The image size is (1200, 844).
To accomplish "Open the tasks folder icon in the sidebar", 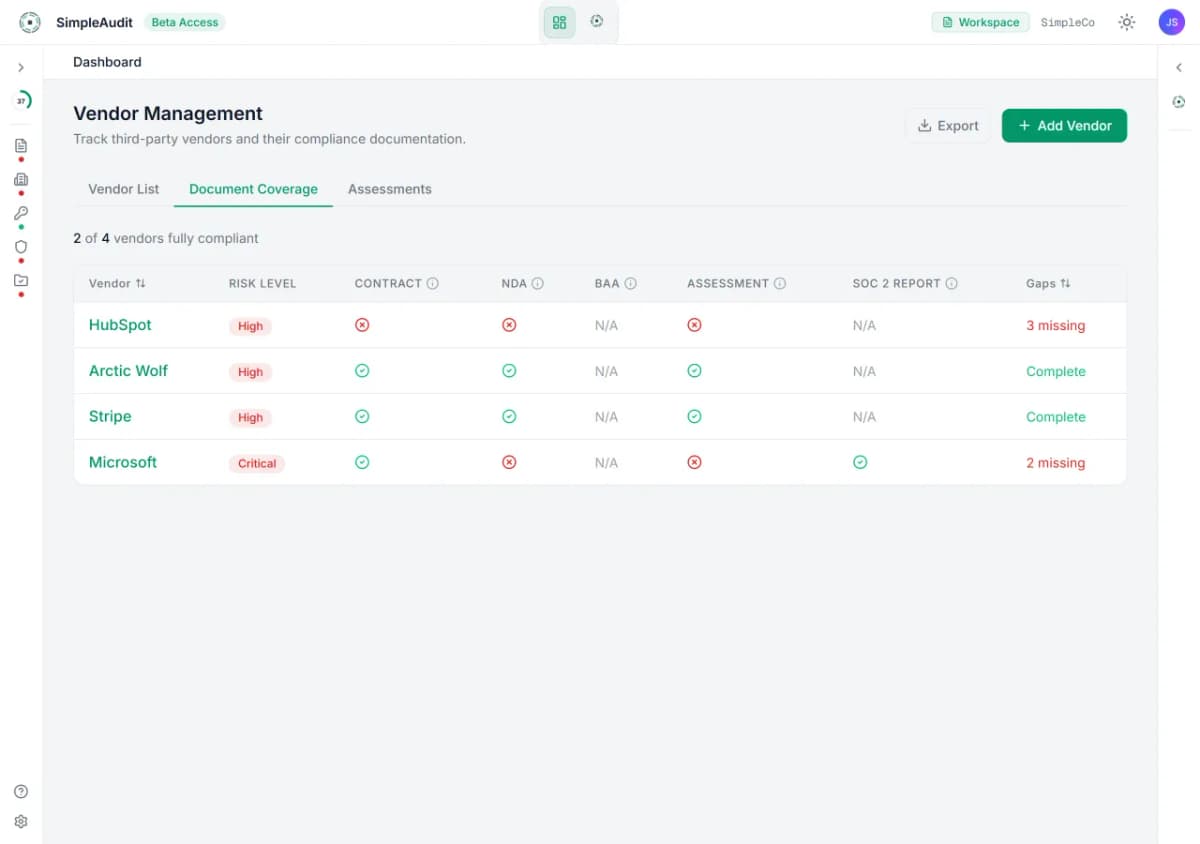I will click(x=21, y=281).
